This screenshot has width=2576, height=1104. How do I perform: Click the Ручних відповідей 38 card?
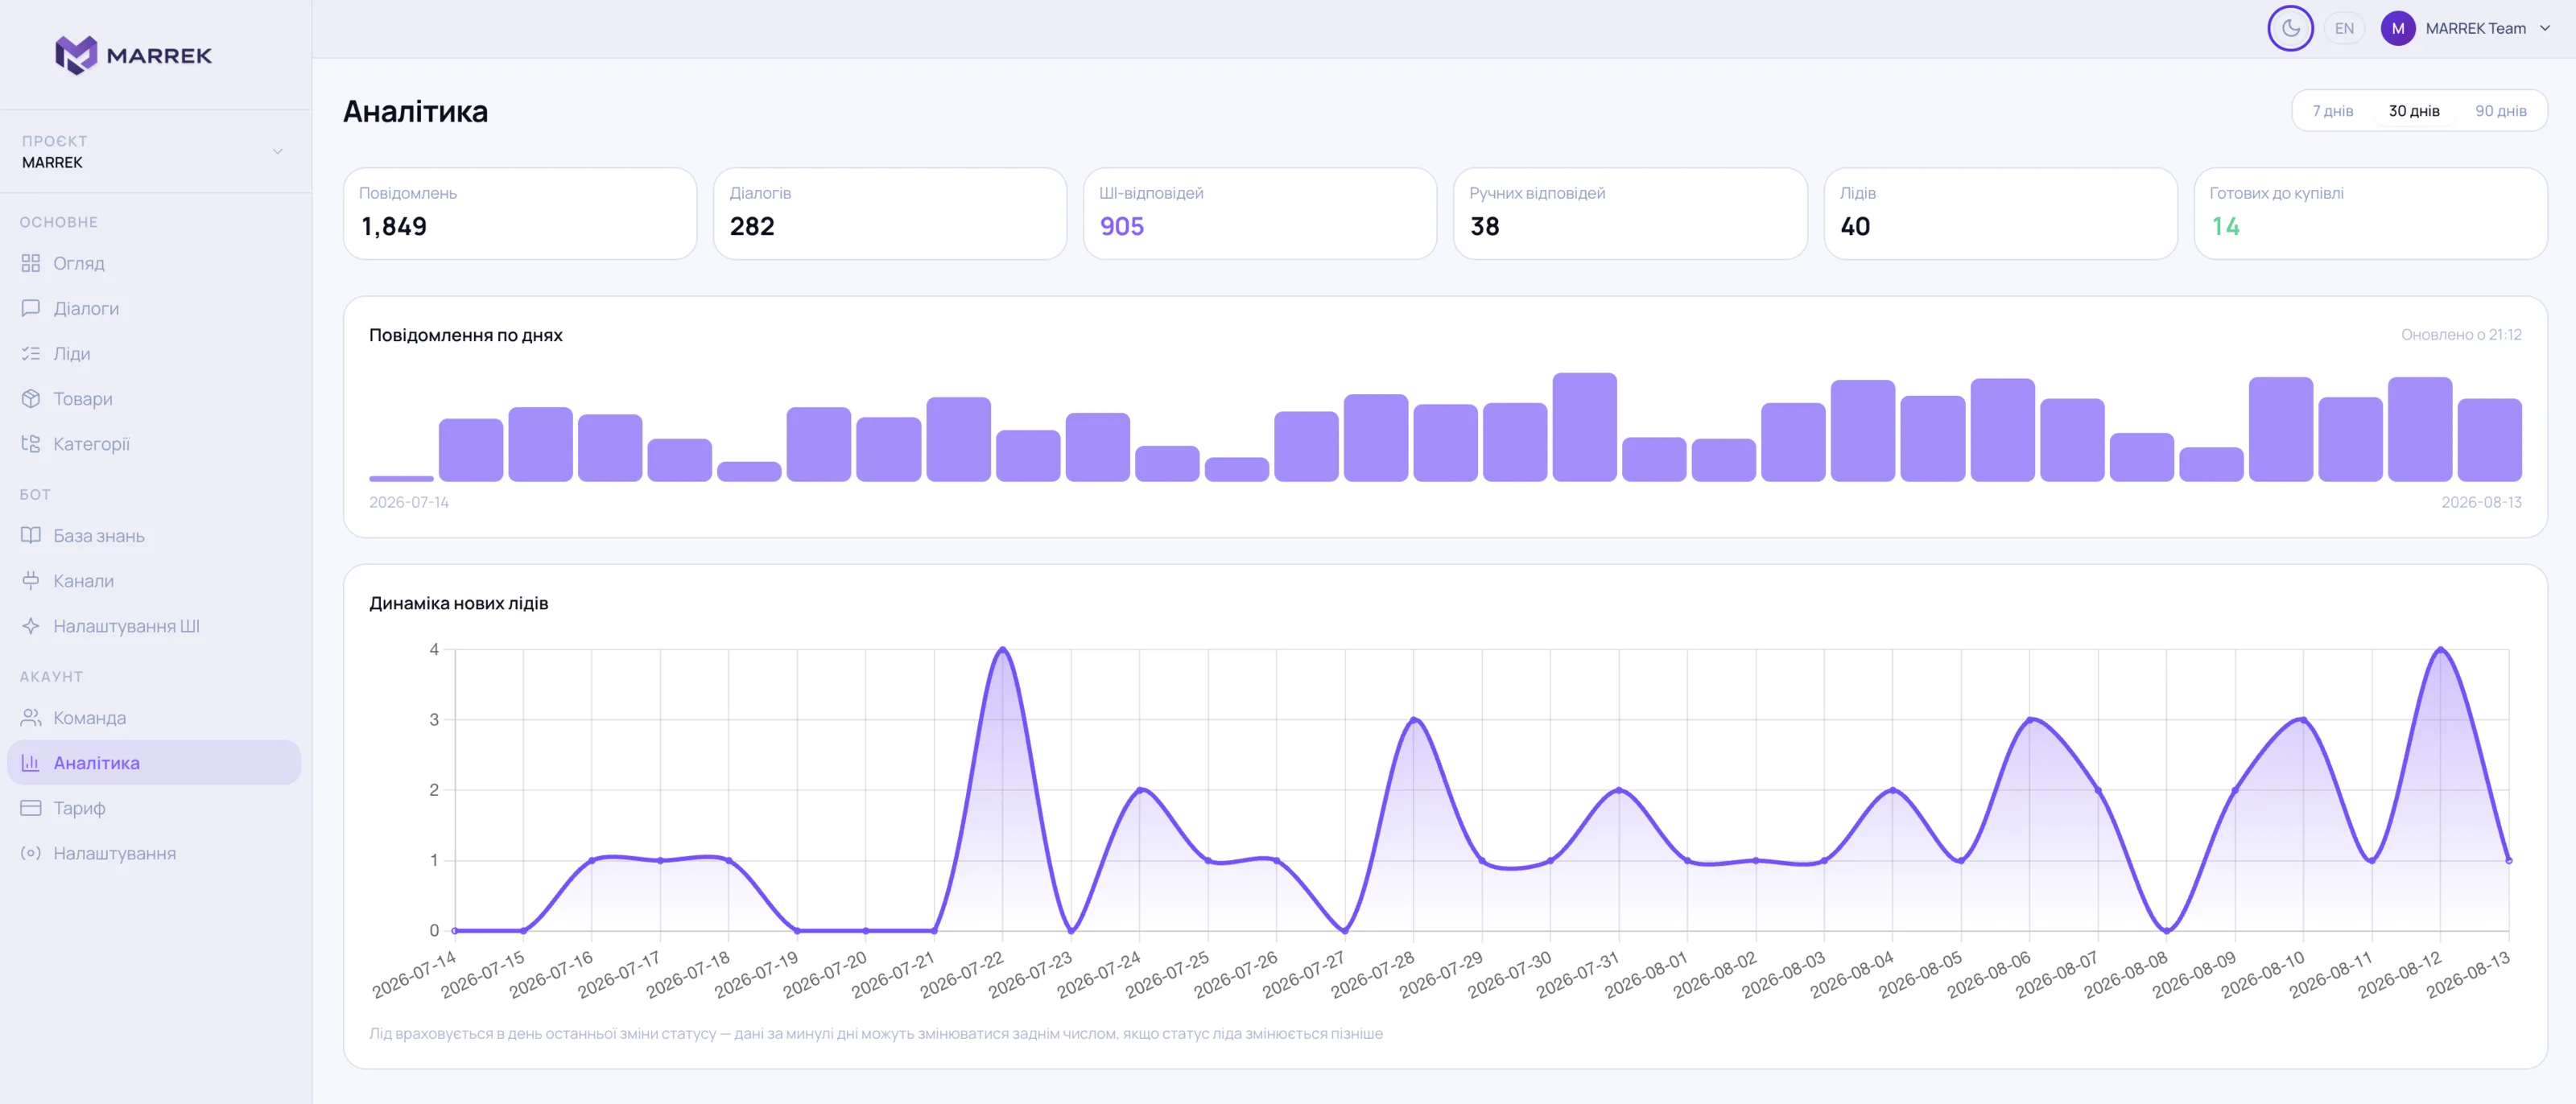click(1630, 213)
